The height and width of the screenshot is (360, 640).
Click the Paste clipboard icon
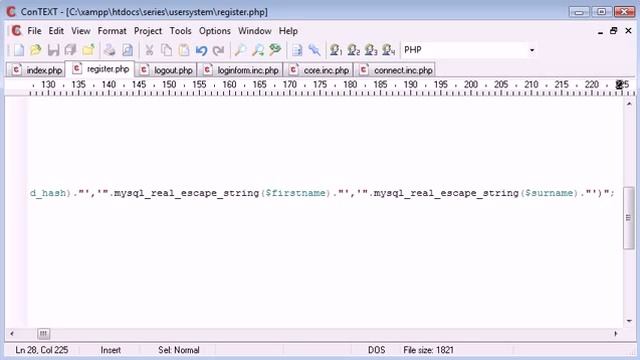pyautogui.click(x=184, y=50)
